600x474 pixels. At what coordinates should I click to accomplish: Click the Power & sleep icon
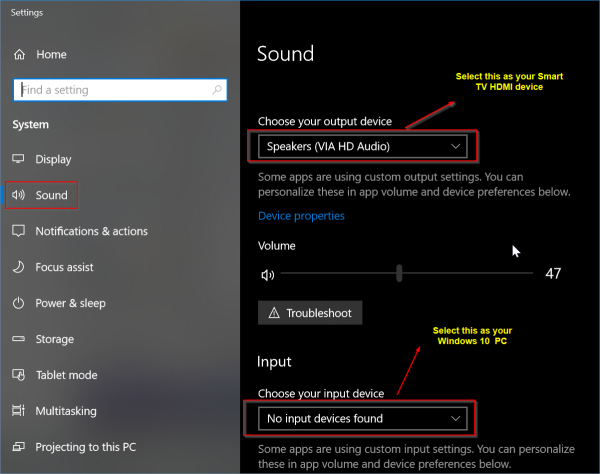tap(18, 303)
